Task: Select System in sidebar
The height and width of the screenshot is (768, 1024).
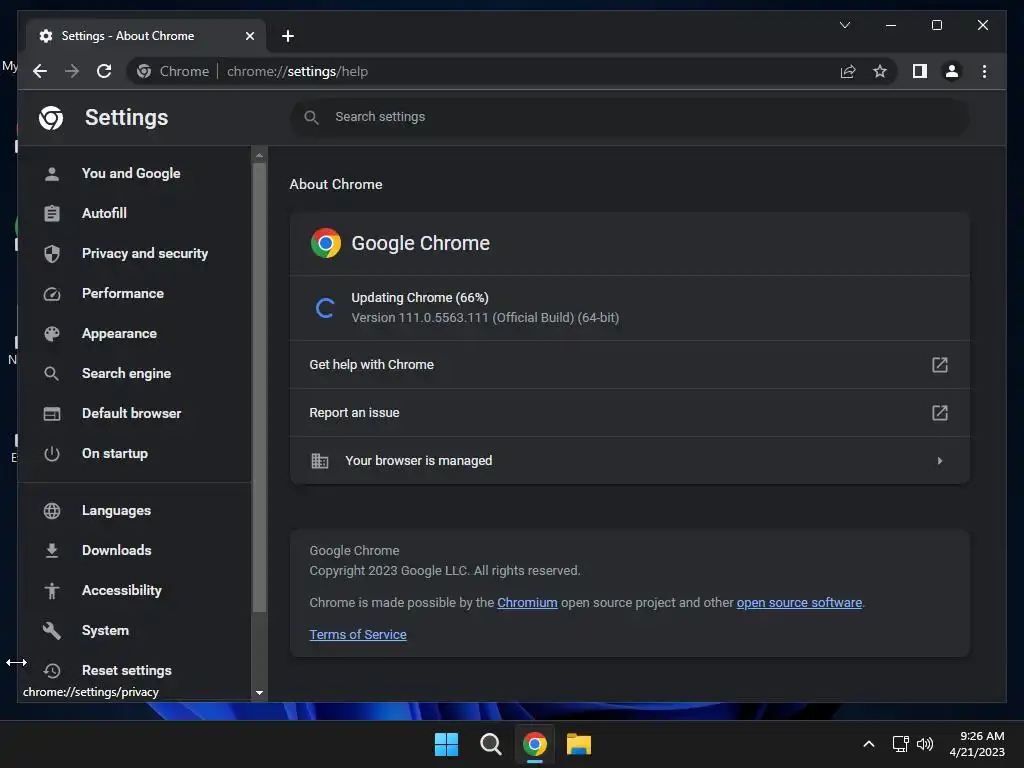Action: pos(106,630)
